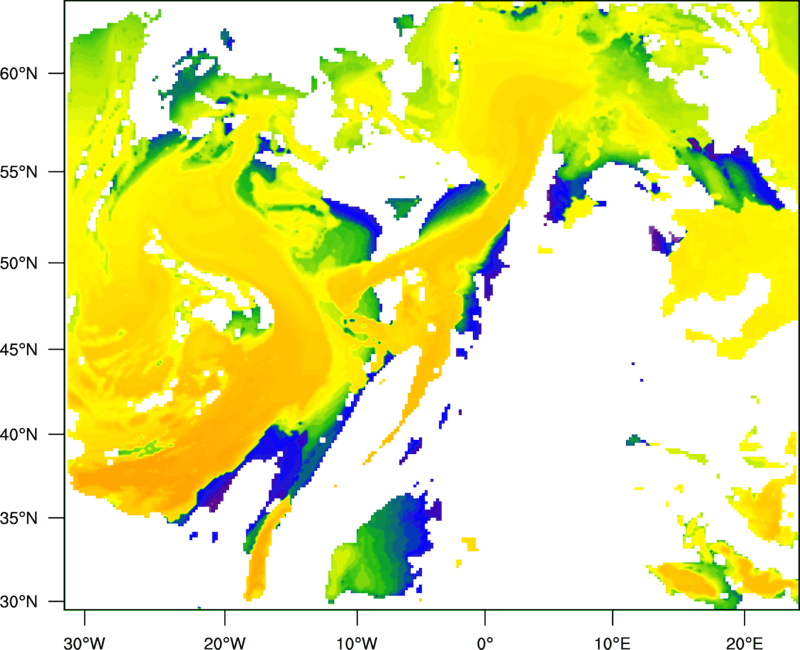Image resolution: width=800 pixels, height=650 pixels.
Task: Click the 10°W longitude label
Action: (x=356, y=643)
